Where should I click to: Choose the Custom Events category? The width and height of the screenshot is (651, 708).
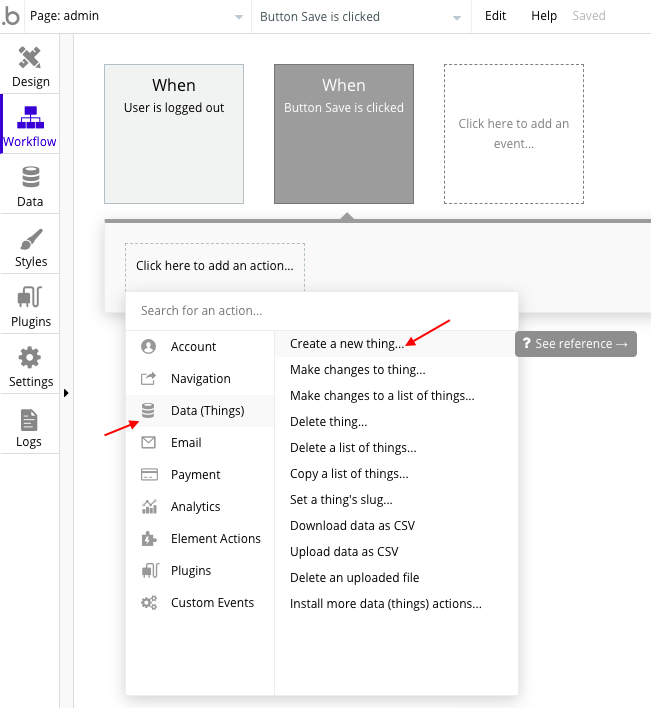[x=200, y=603]
